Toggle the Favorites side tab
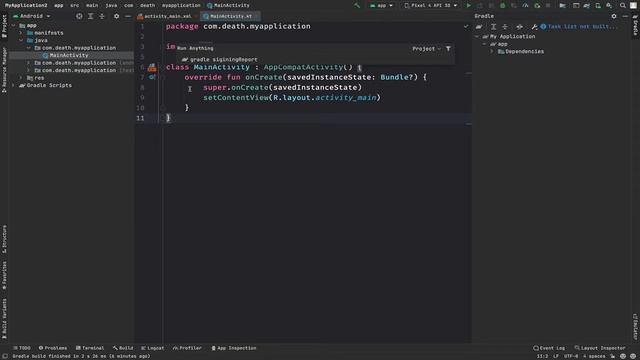Image resolution: width=640 pixels, height=360 pixels. (x=4, y=276)
